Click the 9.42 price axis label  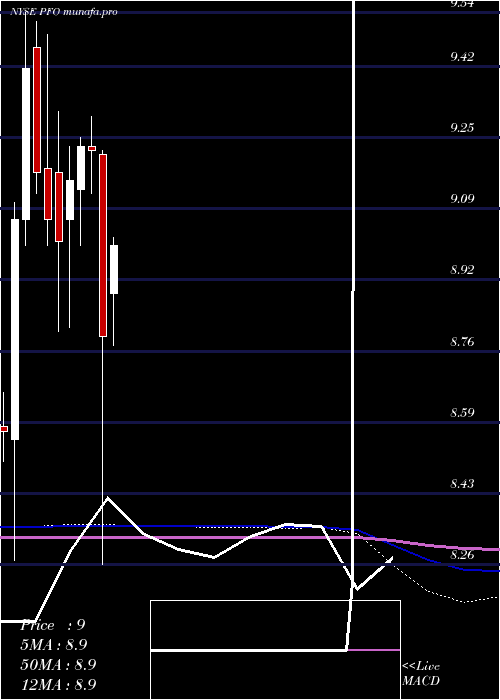(x=462, y=57)
